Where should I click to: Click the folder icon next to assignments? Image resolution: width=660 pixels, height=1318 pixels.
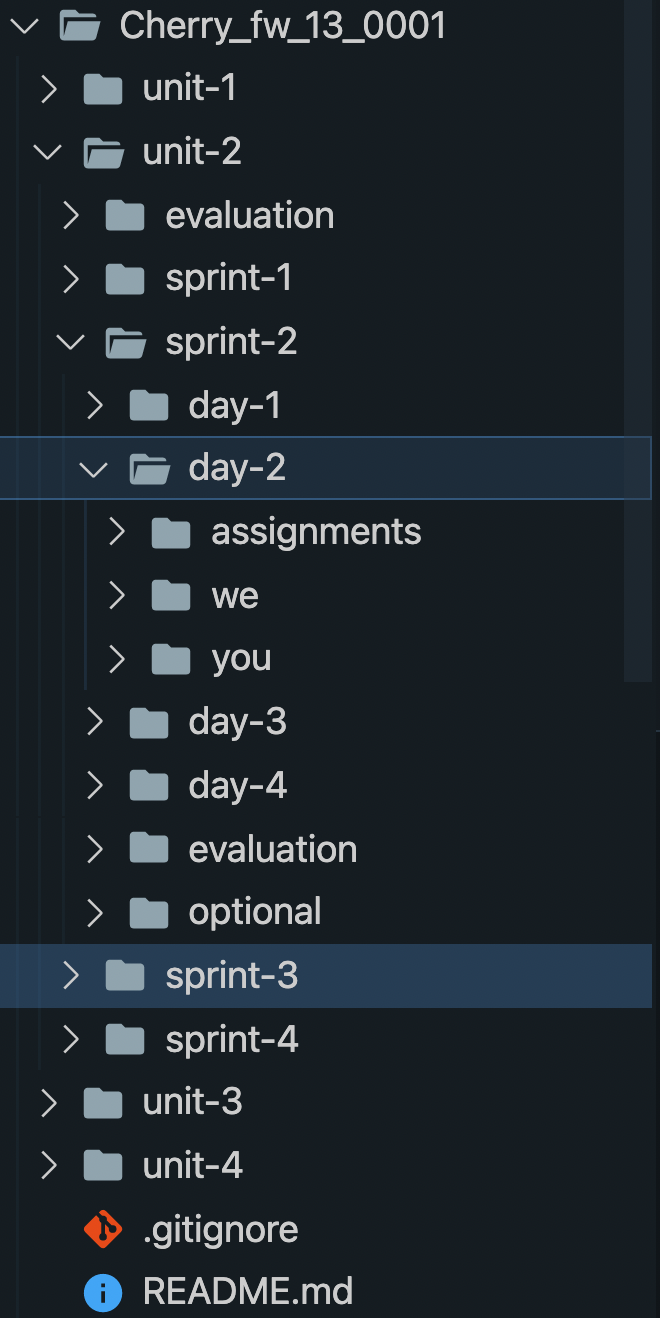[171, 532]
